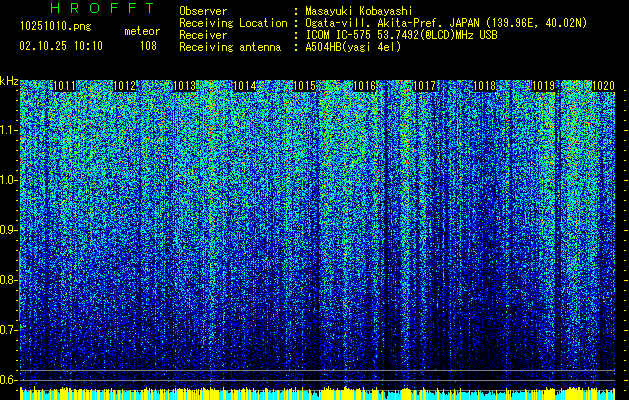This screenshot has width=629, height=400.
Task: Click the 1012 time marker
Action: click(125, 86)
